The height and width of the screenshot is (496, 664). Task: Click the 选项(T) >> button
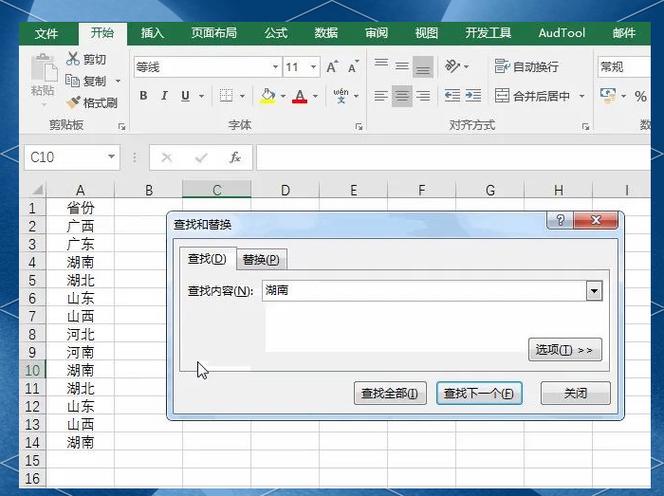[x=564, y=350]
